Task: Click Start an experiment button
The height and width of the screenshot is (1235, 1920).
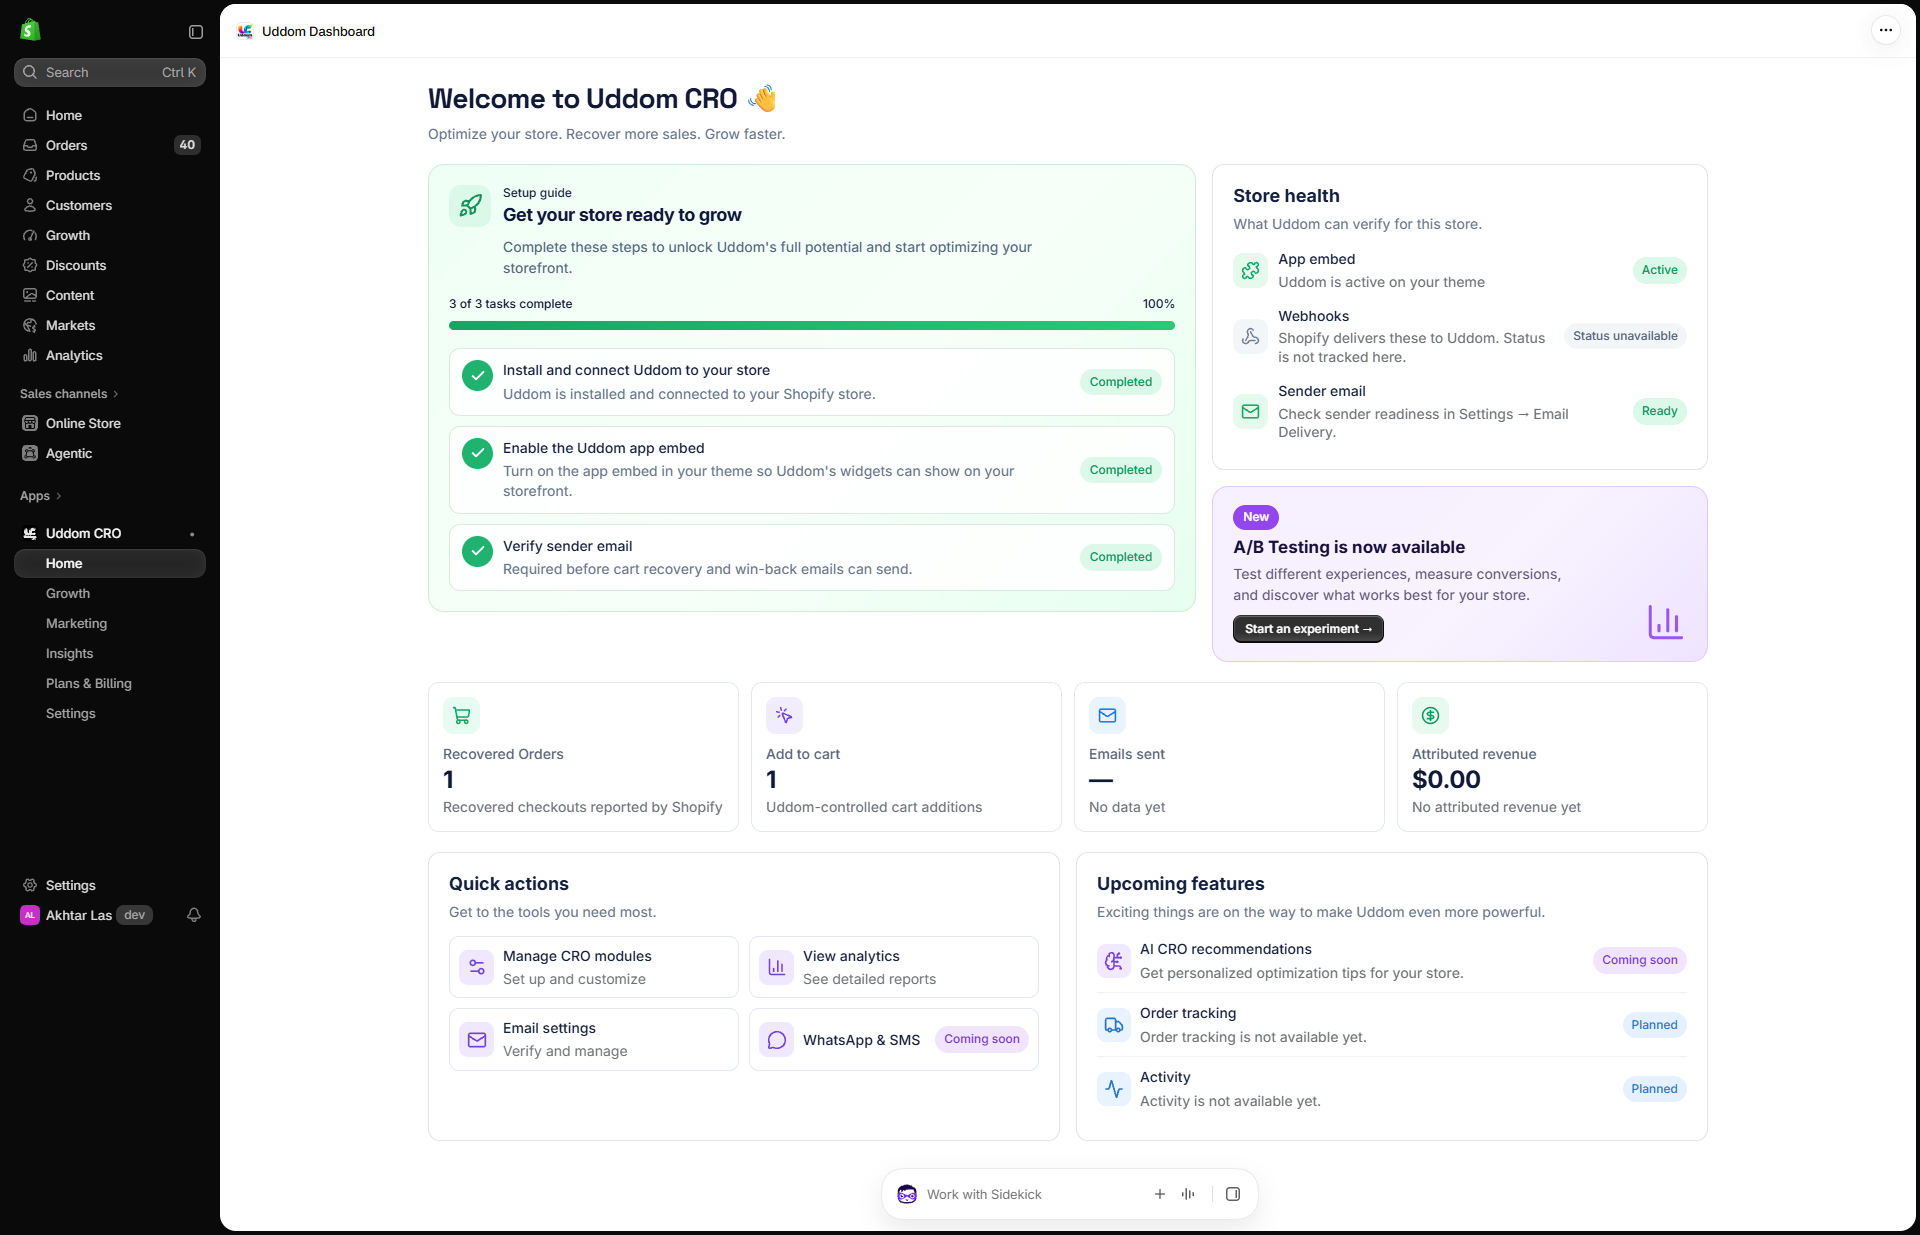Action: point(1308,629)
